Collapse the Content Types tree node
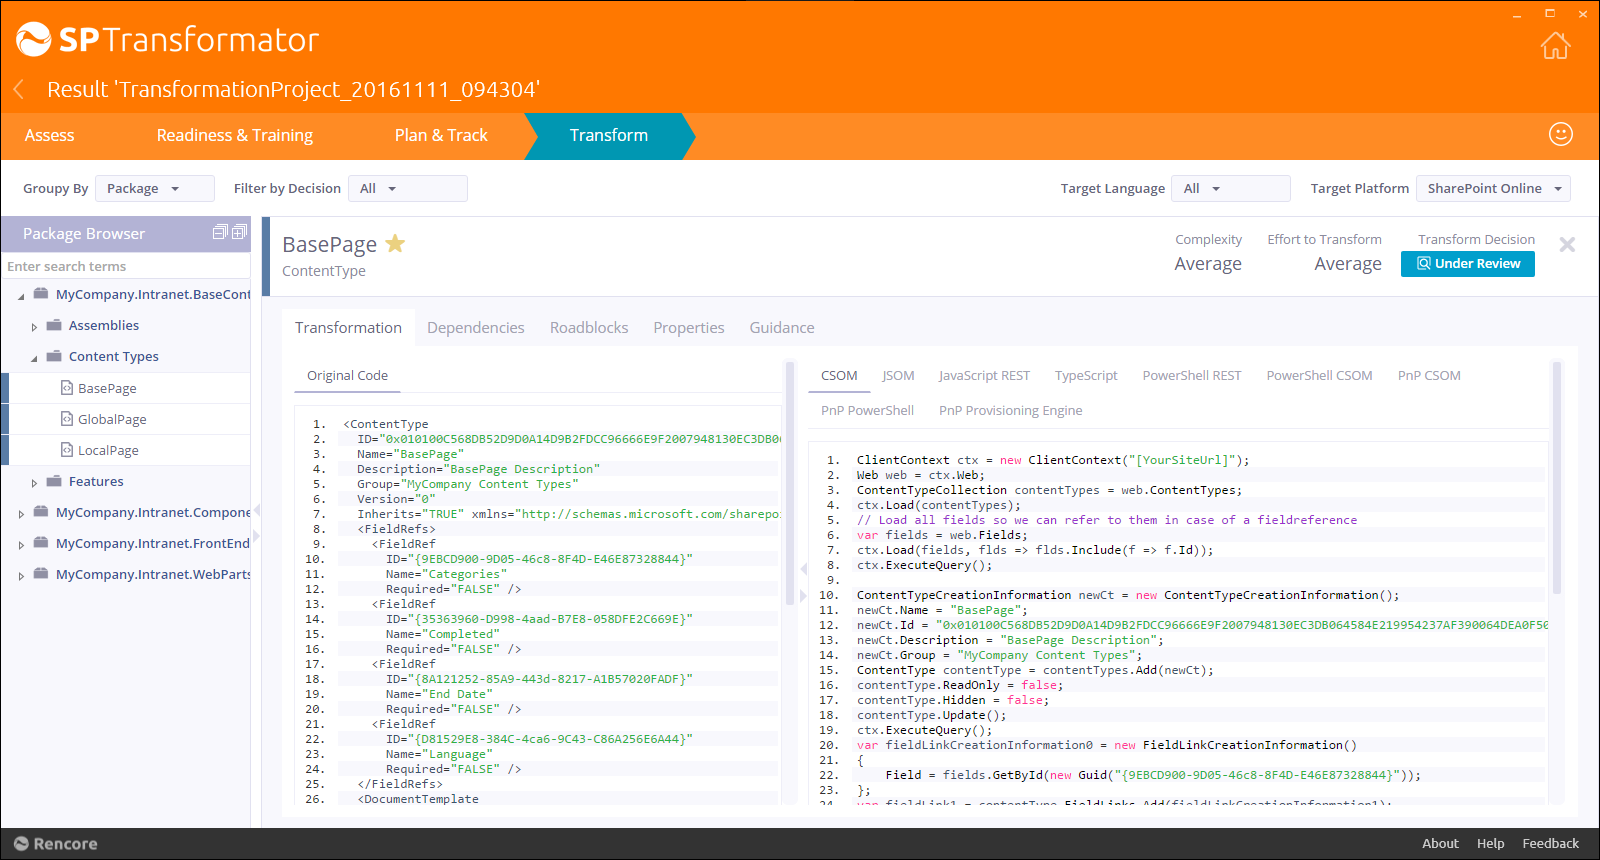Image resolution: width=1600 pixels, height=860 pixels. [34, 358]
